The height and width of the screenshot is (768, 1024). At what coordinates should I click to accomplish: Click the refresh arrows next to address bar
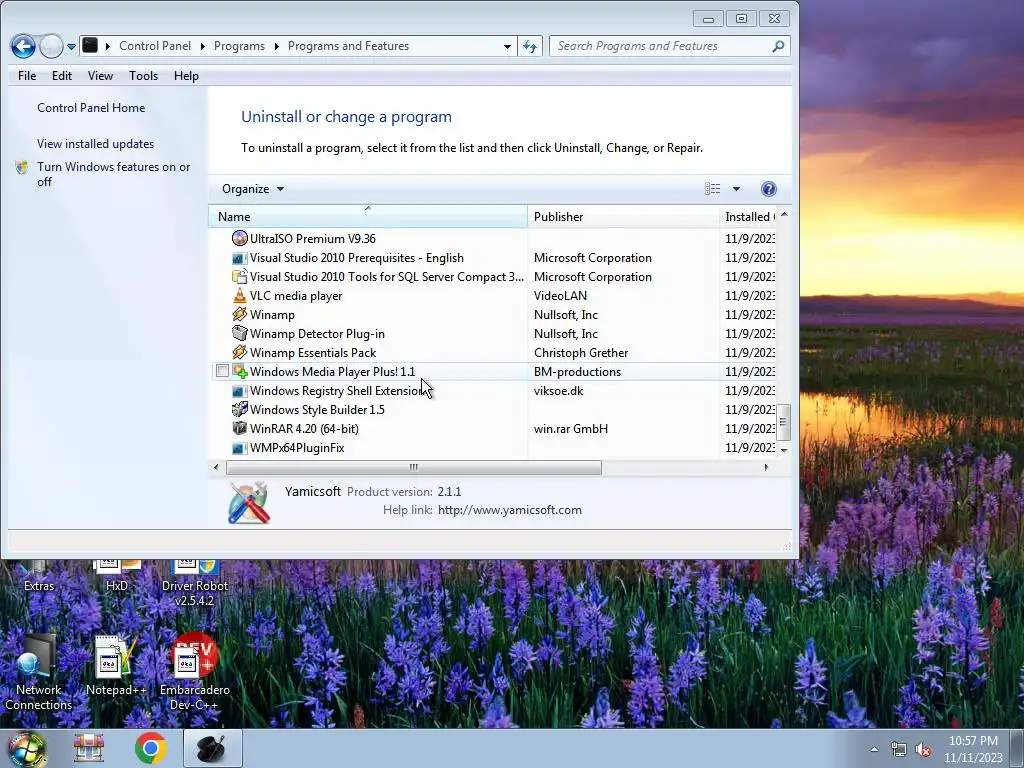point(530,46)
